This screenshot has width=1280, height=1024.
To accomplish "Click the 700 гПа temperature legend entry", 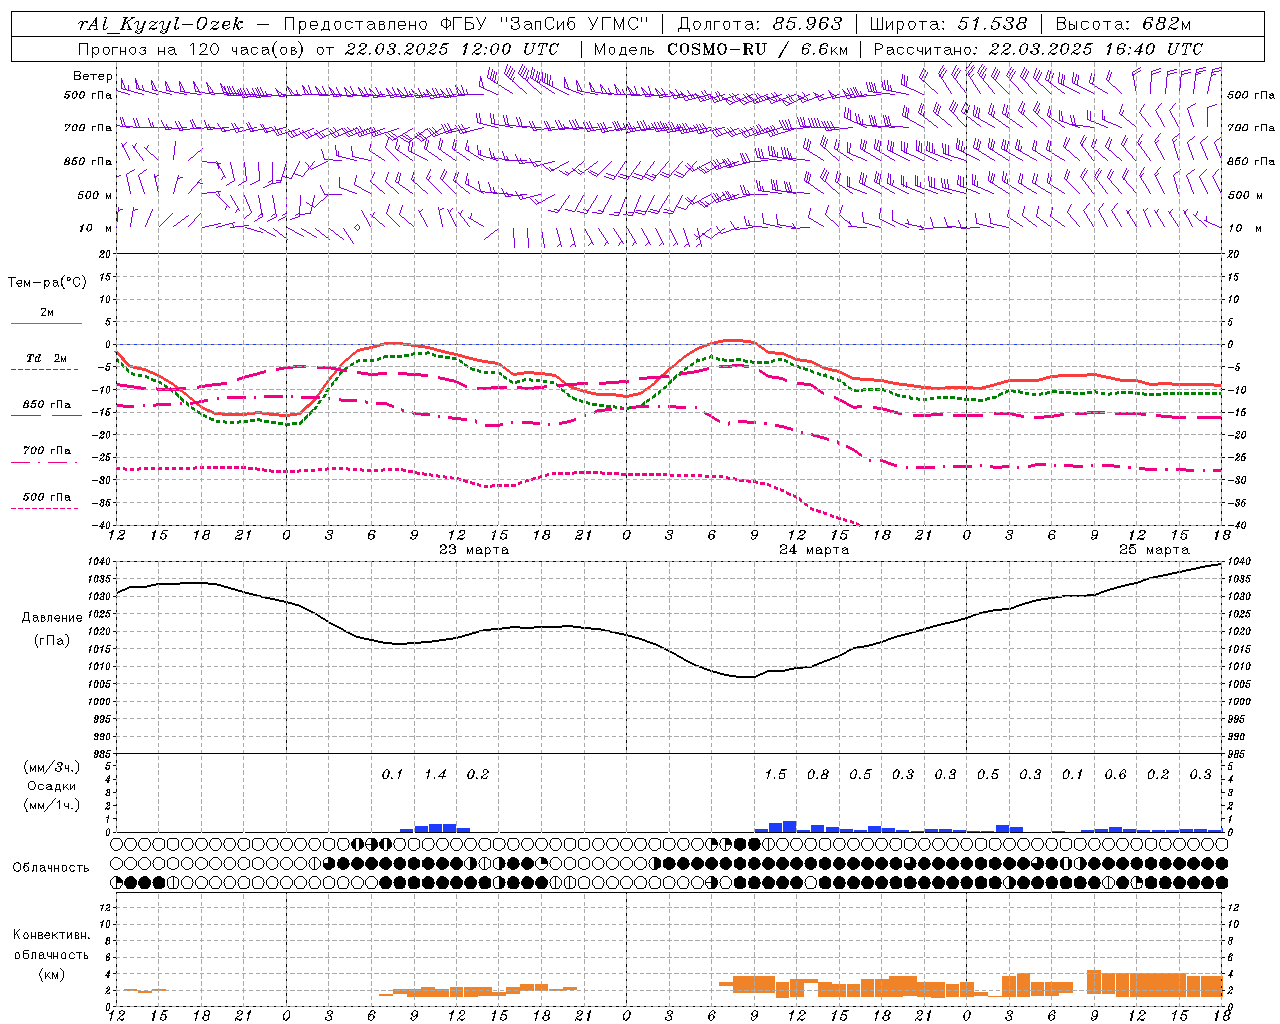I will 47,451.
